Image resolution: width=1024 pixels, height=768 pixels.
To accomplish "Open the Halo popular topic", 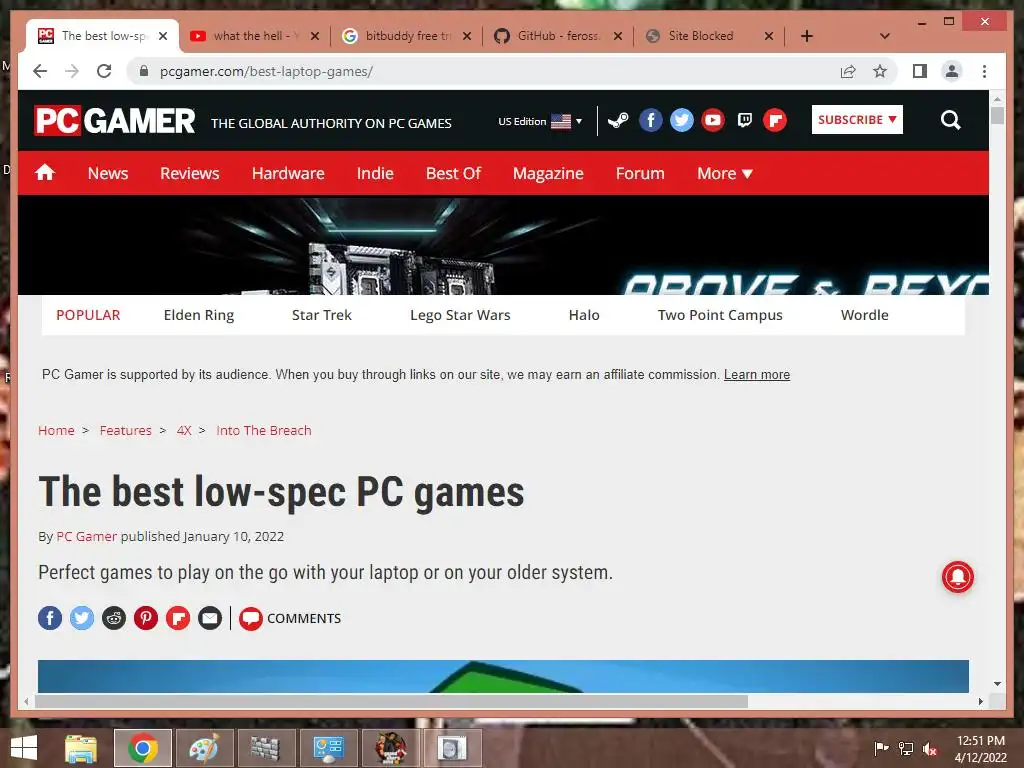I will [584, 315].
